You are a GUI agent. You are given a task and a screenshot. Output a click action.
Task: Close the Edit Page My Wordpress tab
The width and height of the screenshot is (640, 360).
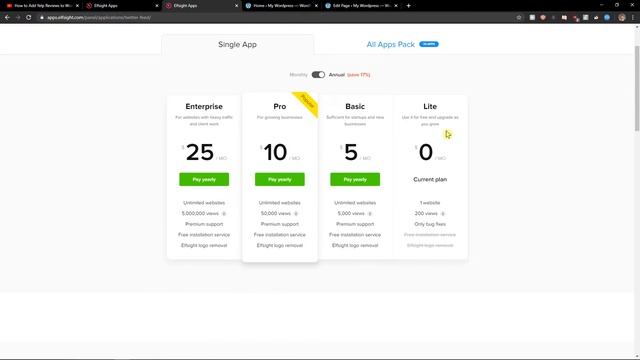pos(396,6)
